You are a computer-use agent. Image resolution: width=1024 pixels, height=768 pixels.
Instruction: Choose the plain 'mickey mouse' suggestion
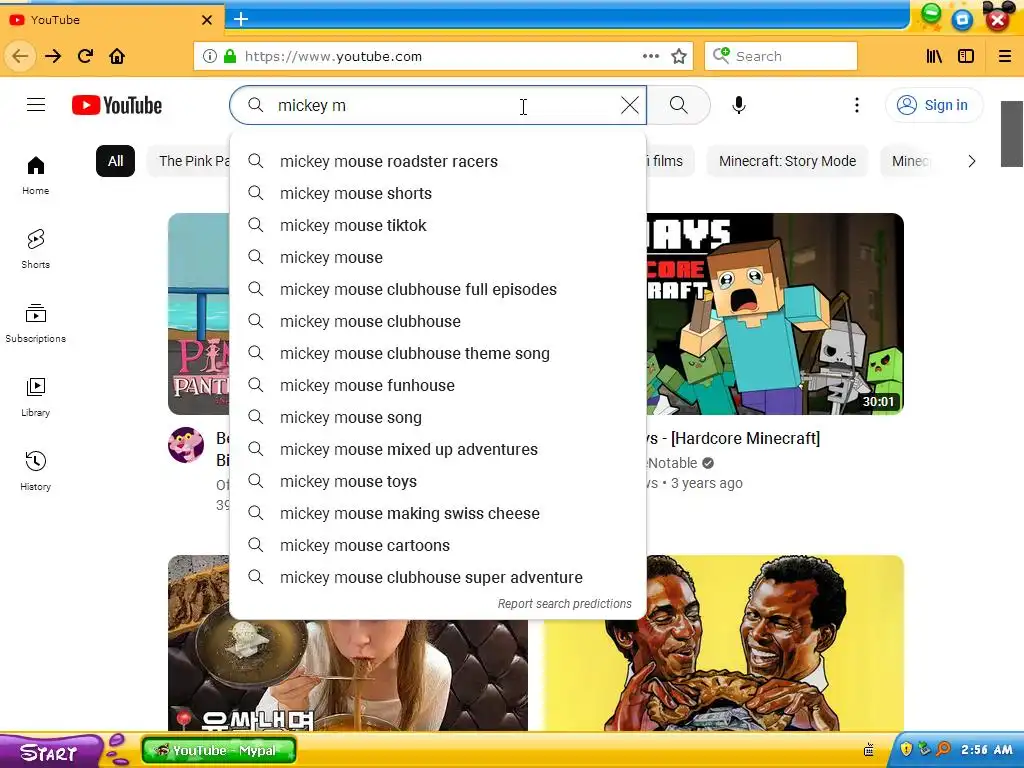point(438,257)
